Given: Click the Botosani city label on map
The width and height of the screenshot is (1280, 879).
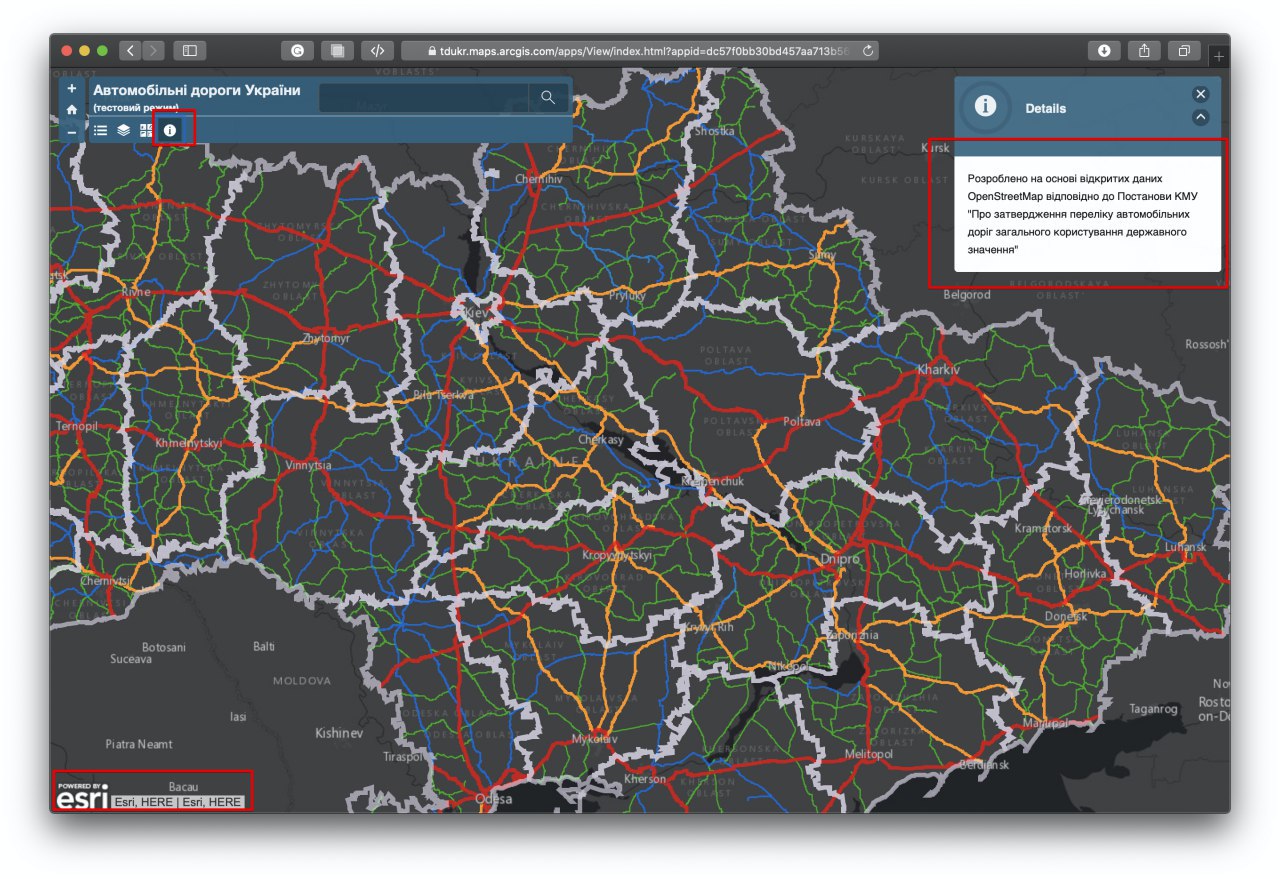Looking at the screenshot, I should 164,647.
